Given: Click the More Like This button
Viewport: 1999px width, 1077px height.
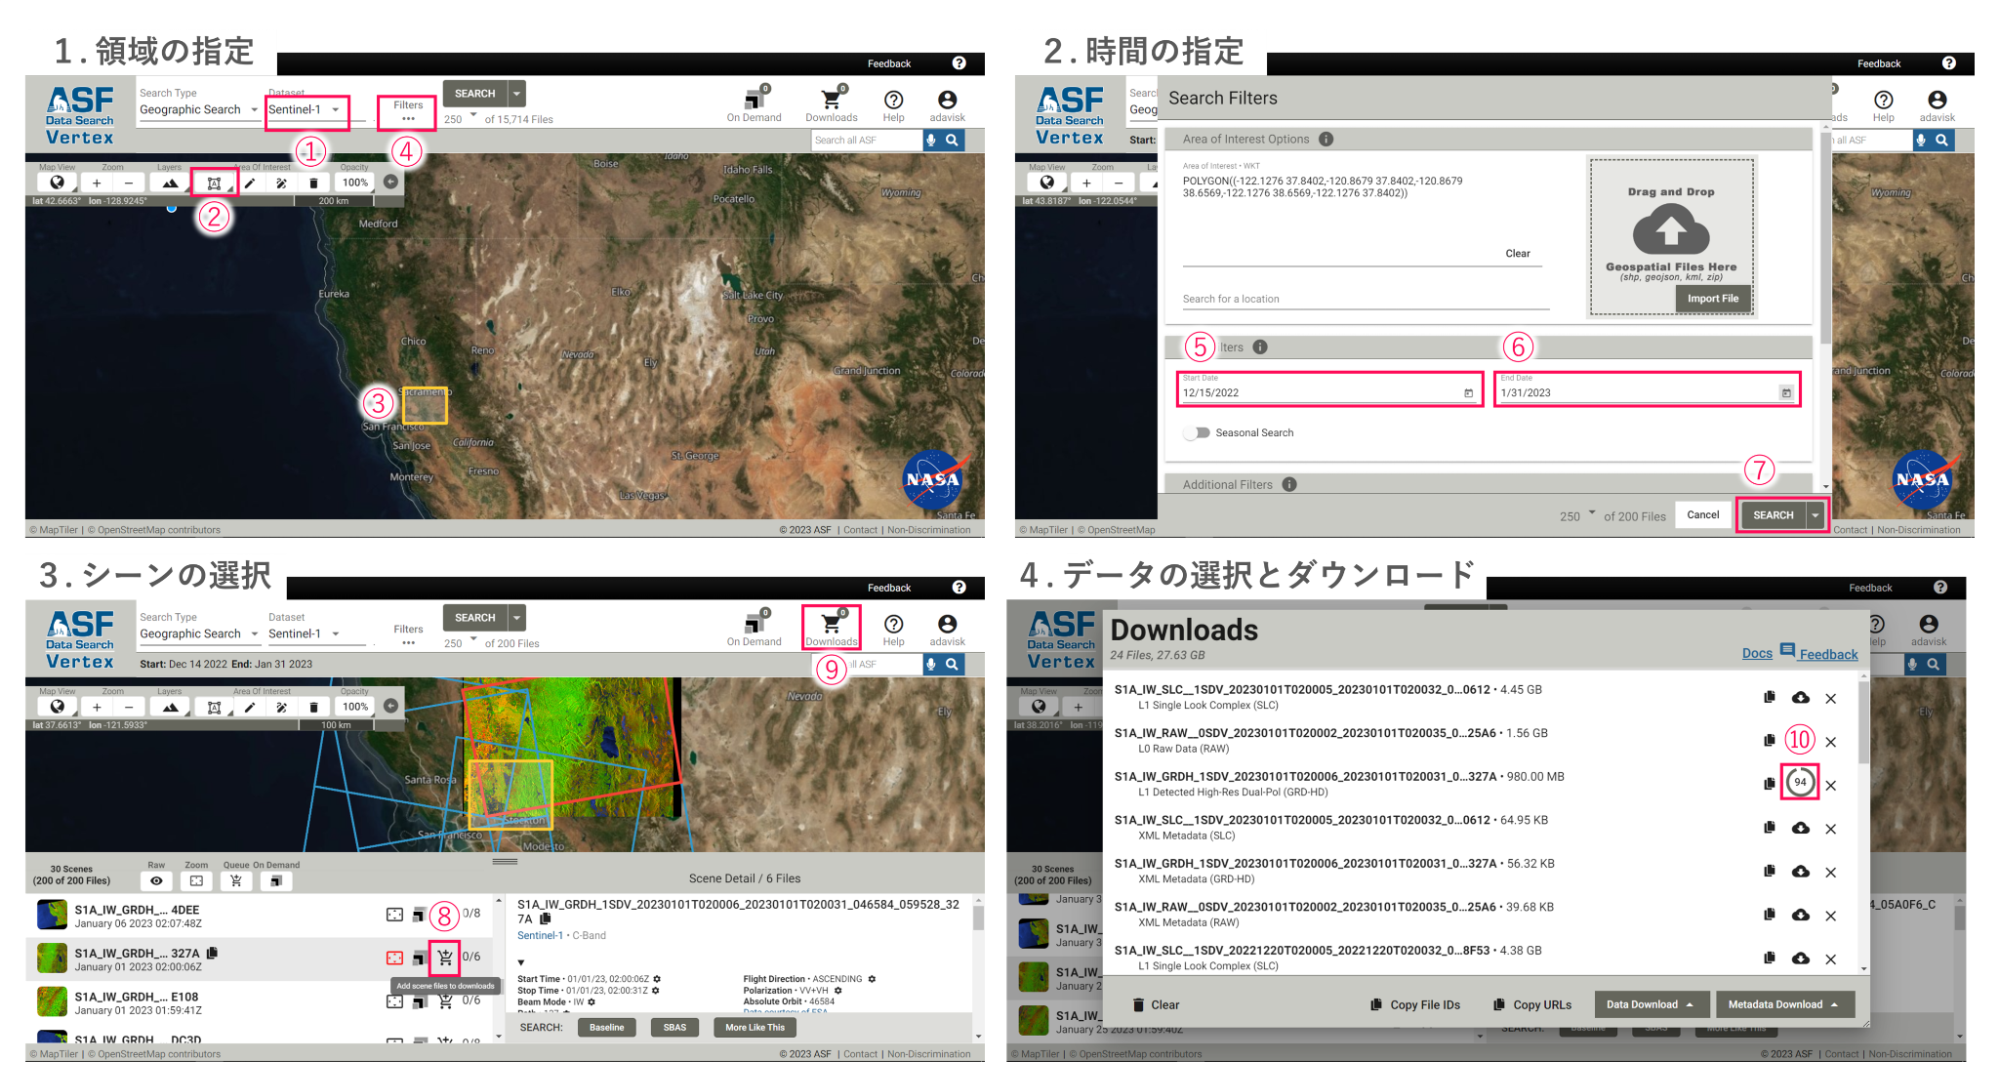Looking at the screenshot, I should pyautogui.click(x=755, y=1027).
